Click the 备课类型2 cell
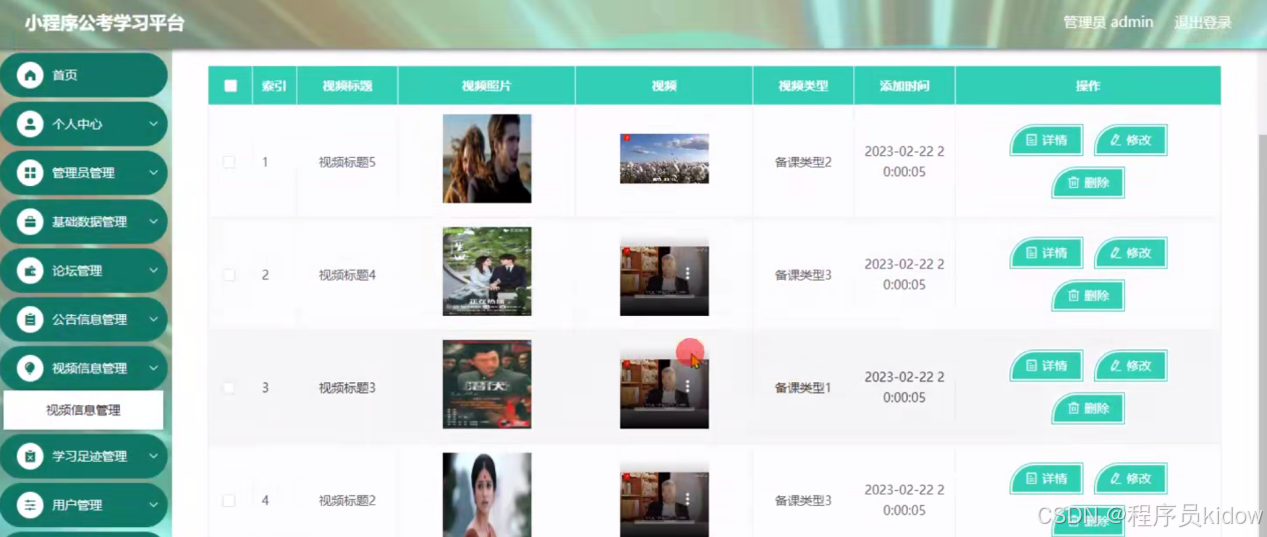Image resolution: width=1267 pixels, height=537 pixels. (803, 162)
